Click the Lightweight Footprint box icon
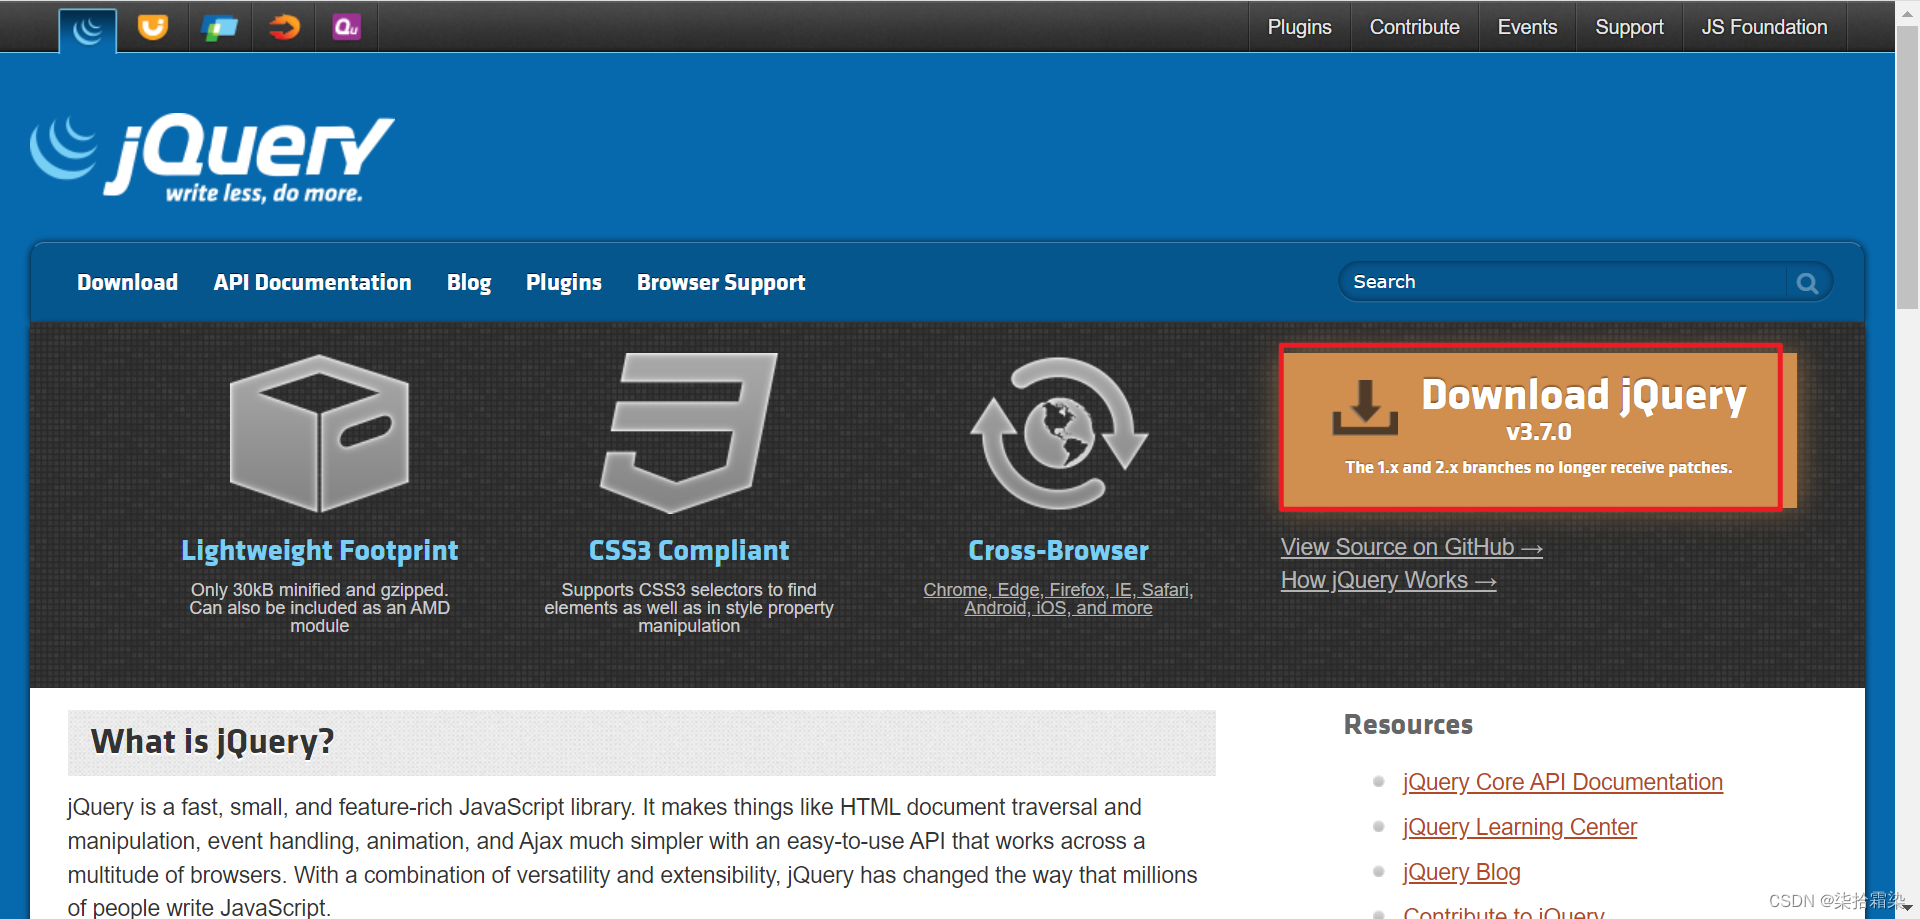This screenshot has height=919, width=1920. (320, 433)
